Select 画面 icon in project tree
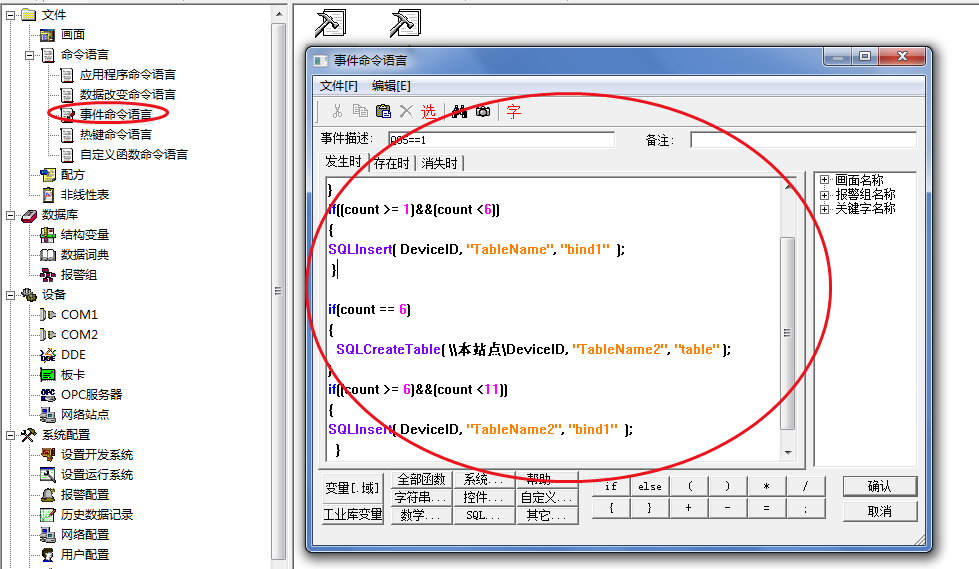Image resolution: width=979 pixels, height=569 pixels. pos(47,35)
